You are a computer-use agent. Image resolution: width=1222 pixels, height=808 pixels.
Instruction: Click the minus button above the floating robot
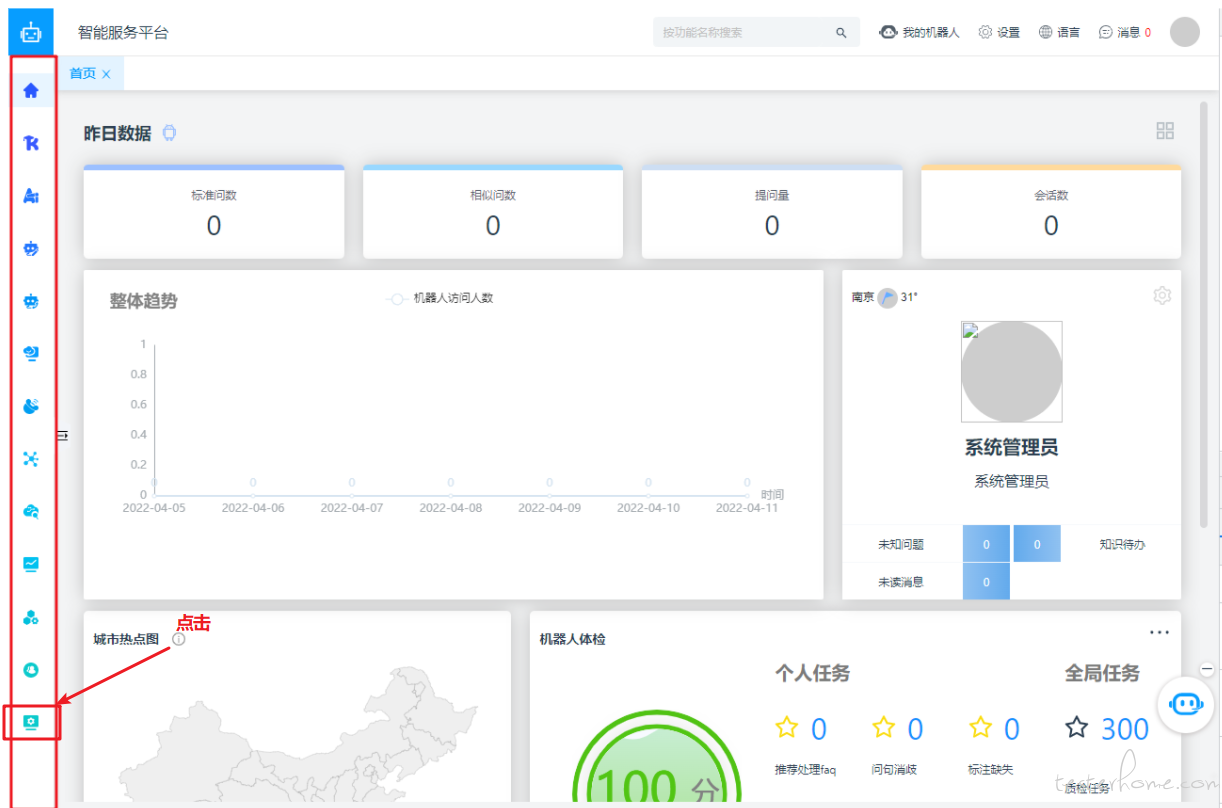(x=1207, y=669)
